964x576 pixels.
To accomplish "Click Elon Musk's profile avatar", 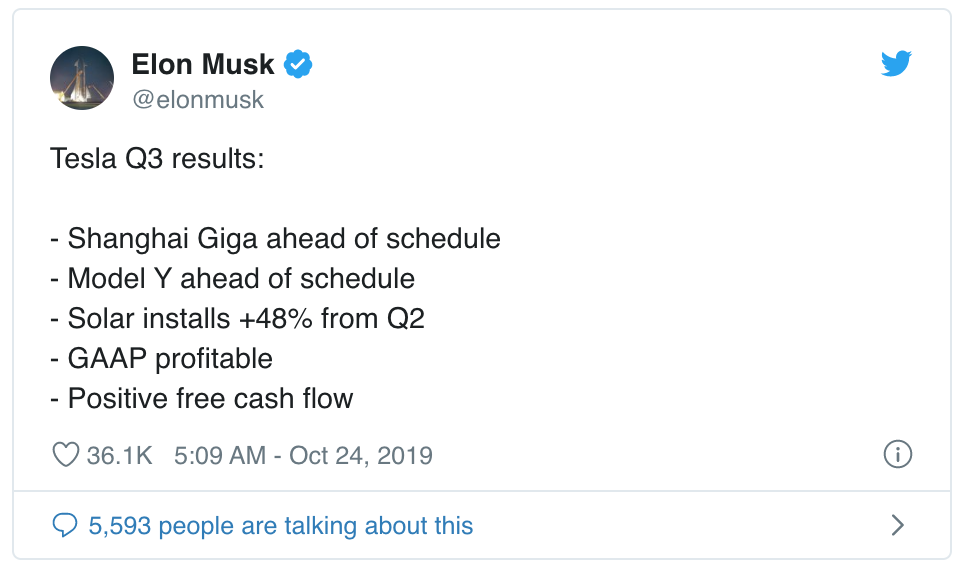I will pyautogui.click(x=82, y=78).
